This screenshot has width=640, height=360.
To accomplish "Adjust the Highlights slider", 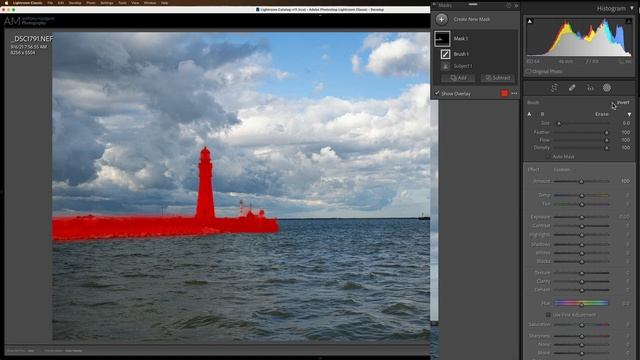I will pos(581,235).
